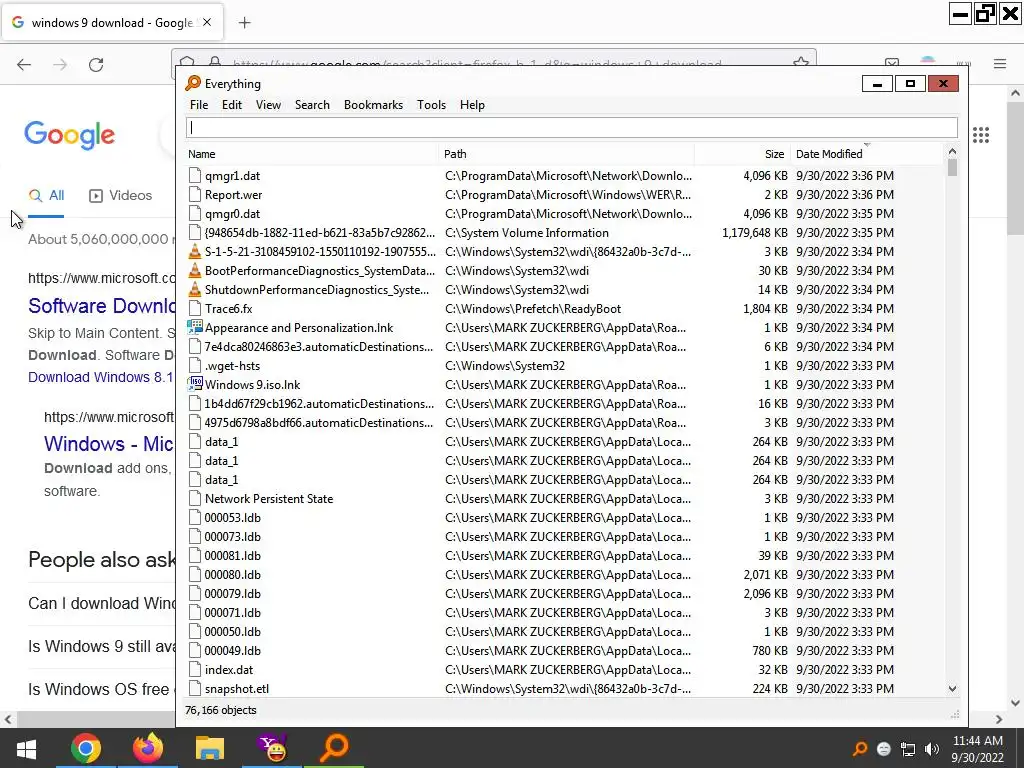Click the Google logo in Firefox
Viewport: 1024px width, 768px height.
point(69,135)
